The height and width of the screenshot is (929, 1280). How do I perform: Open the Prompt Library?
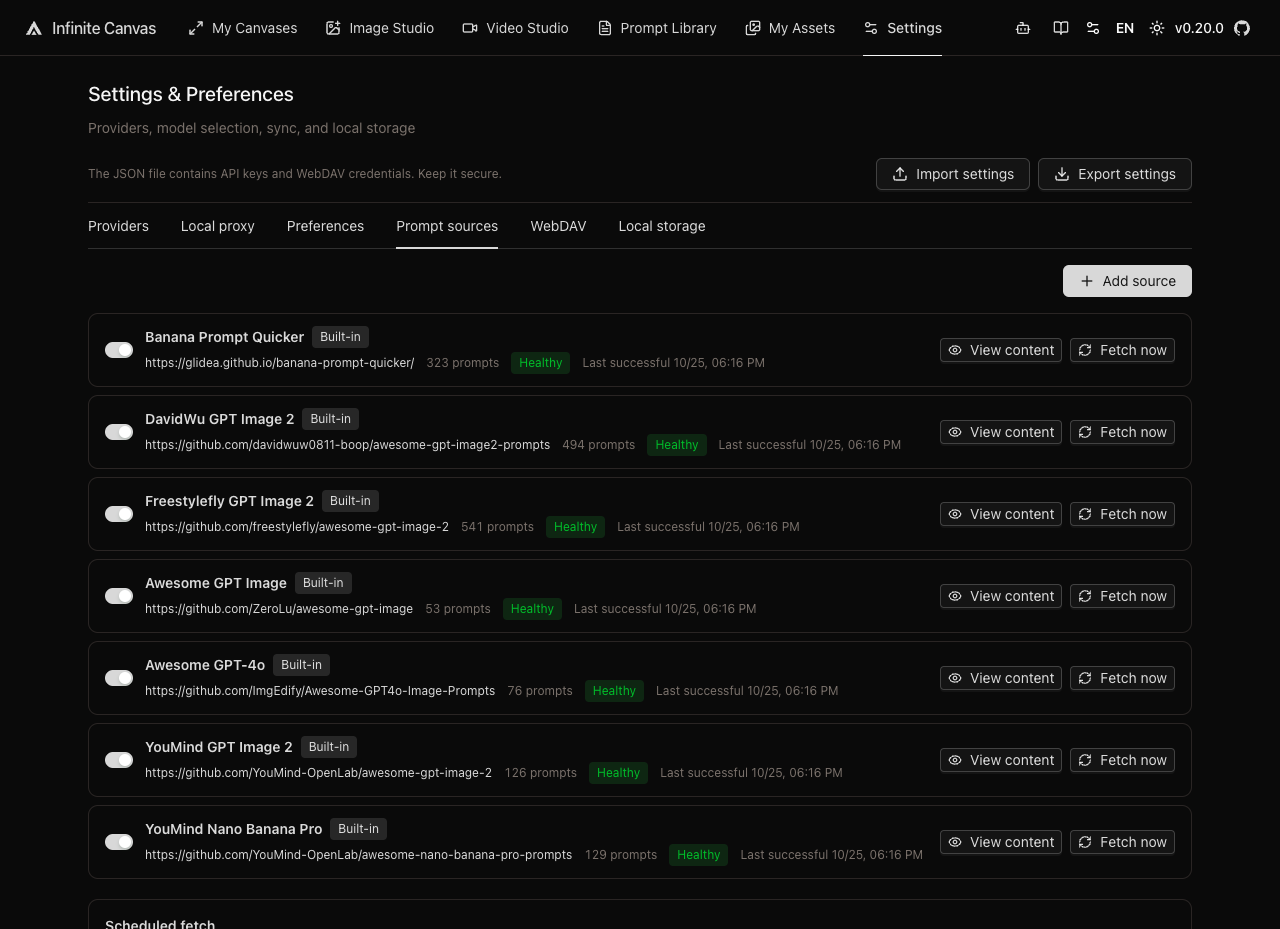[x=657, y=28]
